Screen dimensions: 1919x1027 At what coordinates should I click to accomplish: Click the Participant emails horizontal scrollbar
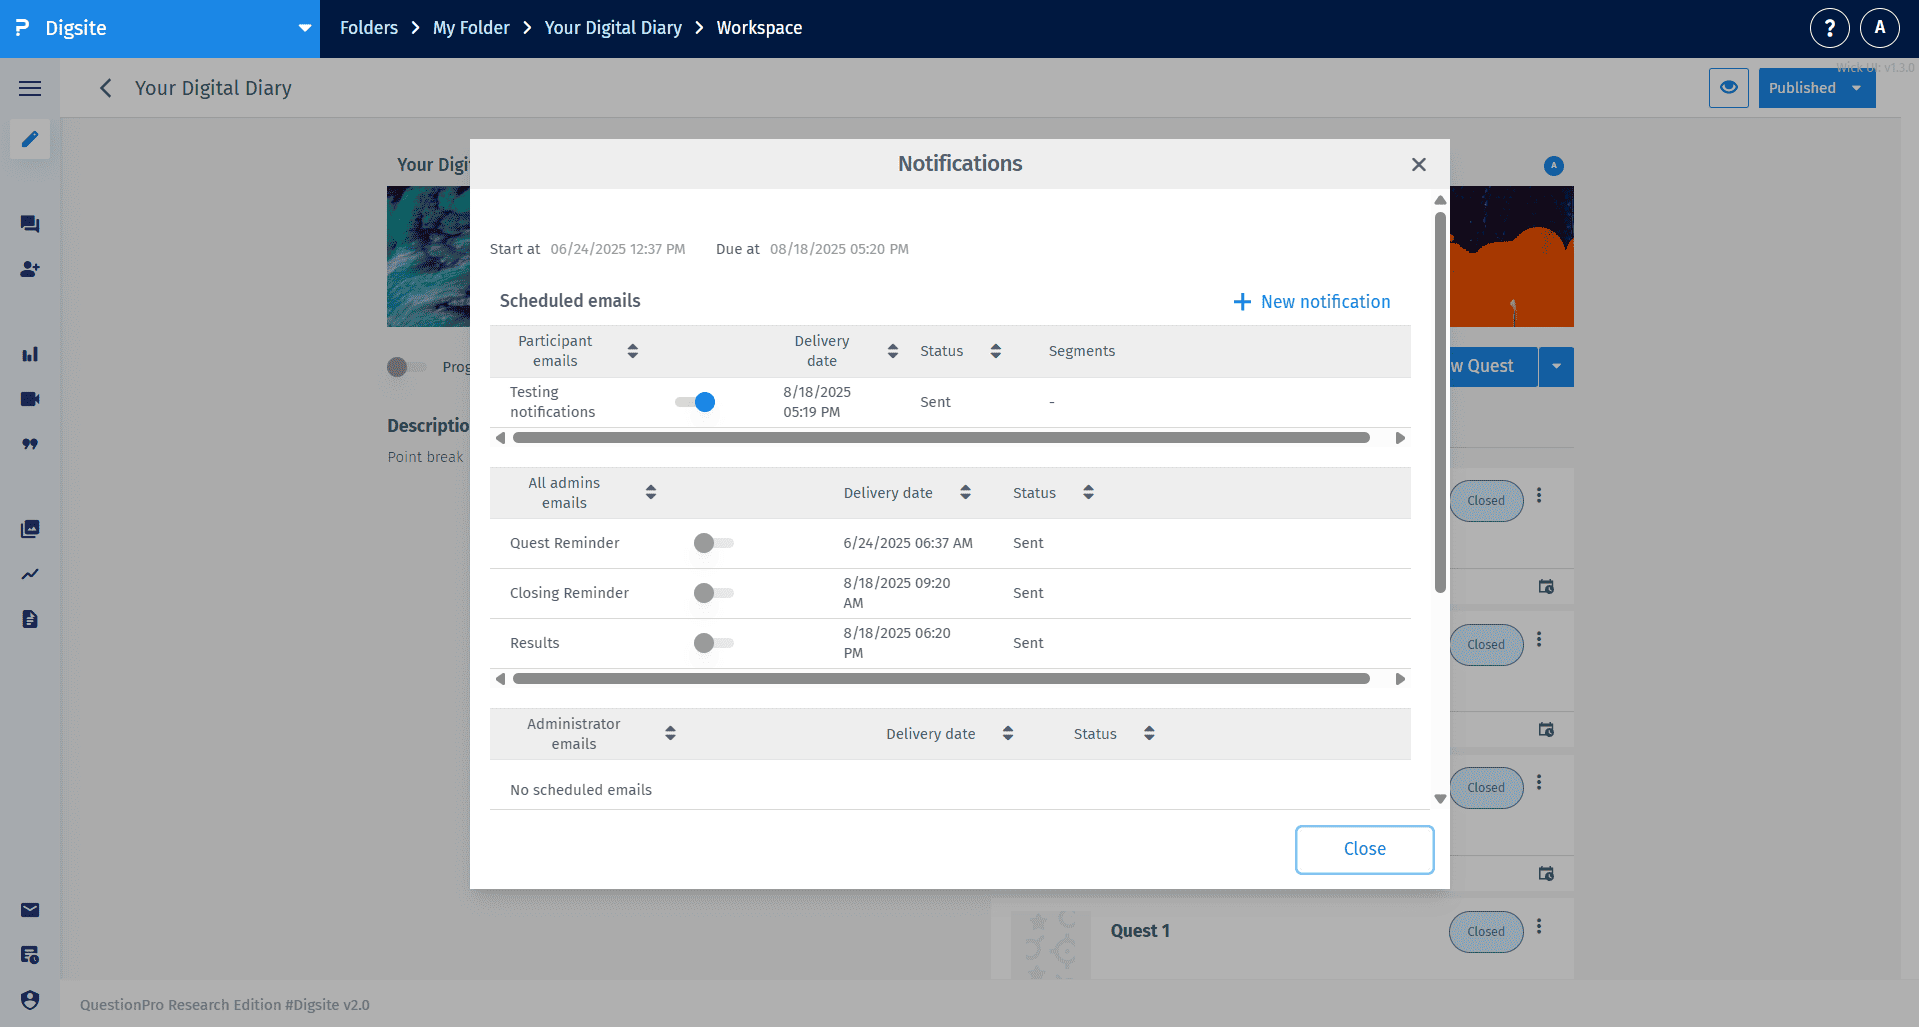click(x=940, y=438)
